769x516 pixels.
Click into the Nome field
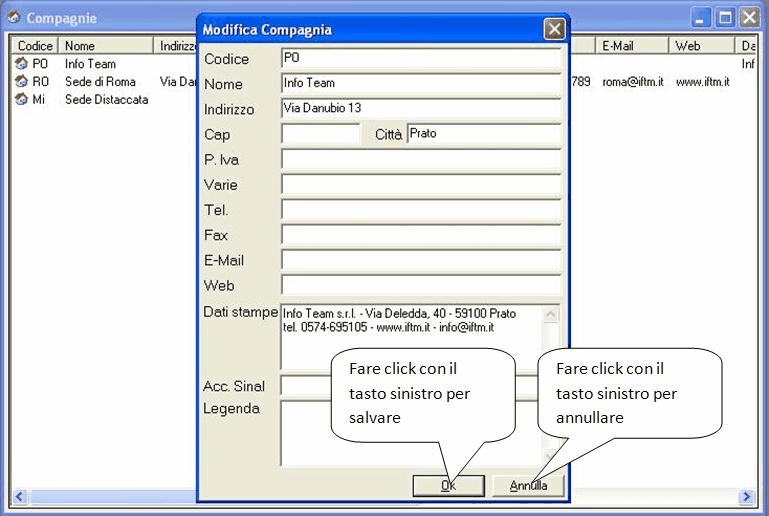[421, 83]
